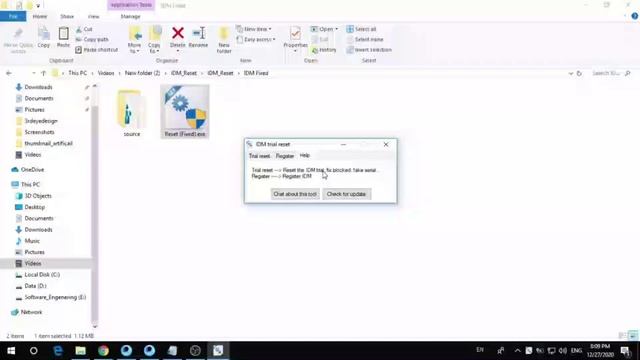Expand the Easy access dropdown

click(x=256, y=40)
